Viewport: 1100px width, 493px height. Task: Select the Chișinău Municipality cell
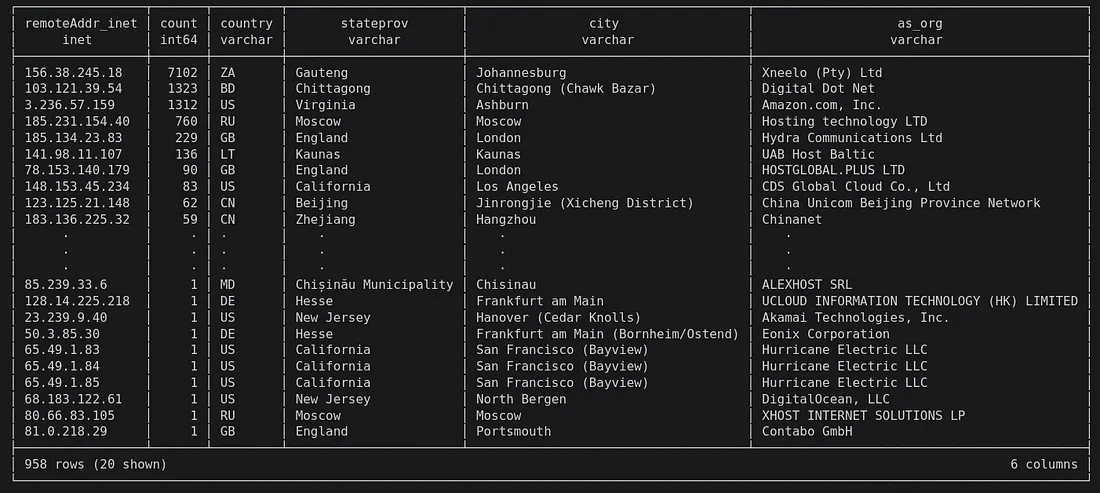(374, 285)
